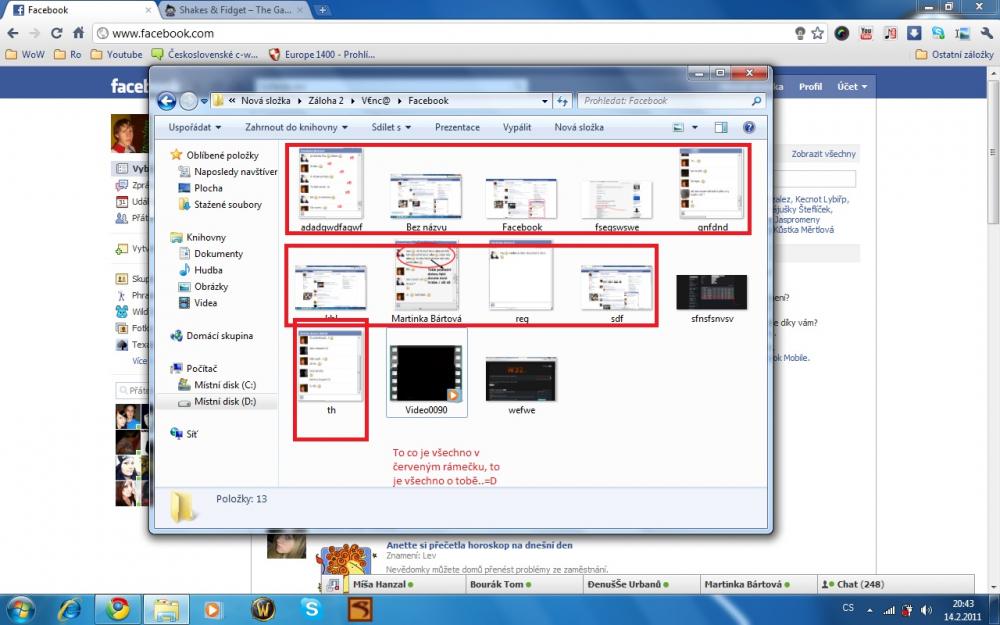The width and height of the screenshot is (1000, 625).
Task: Open Skype from the taskbar
Action: click(x=311, y=610)
